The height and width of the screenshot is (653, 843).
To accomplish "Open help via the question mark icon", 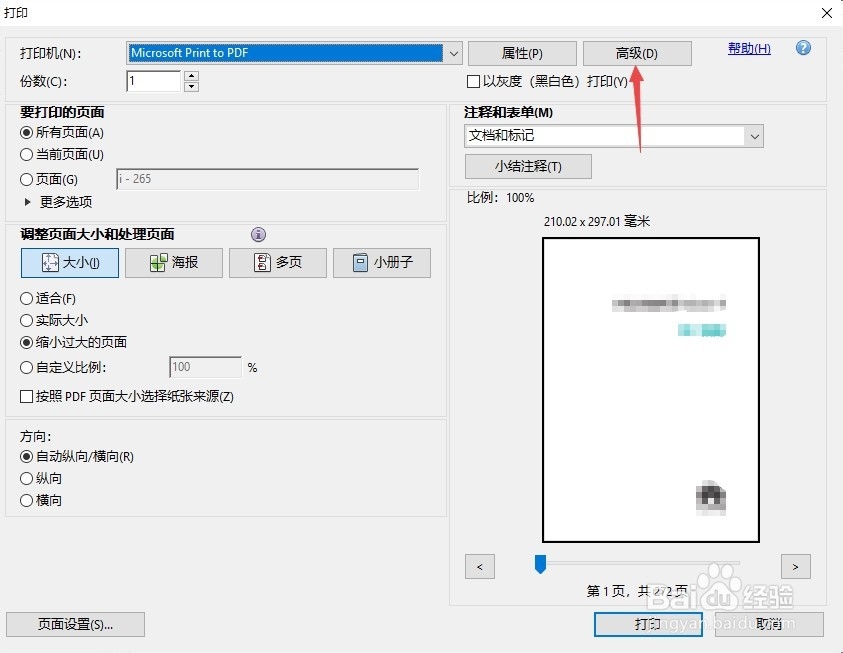I will (x=803, y=47).
